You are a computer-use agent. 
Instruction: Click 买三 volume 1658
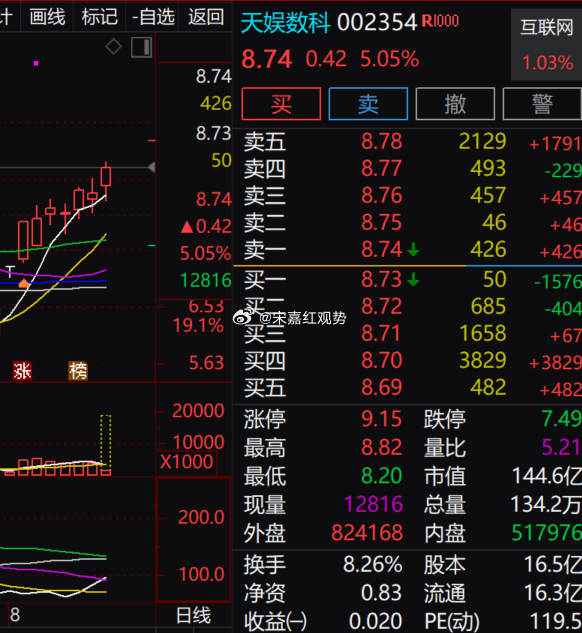(x=482, y=333)
